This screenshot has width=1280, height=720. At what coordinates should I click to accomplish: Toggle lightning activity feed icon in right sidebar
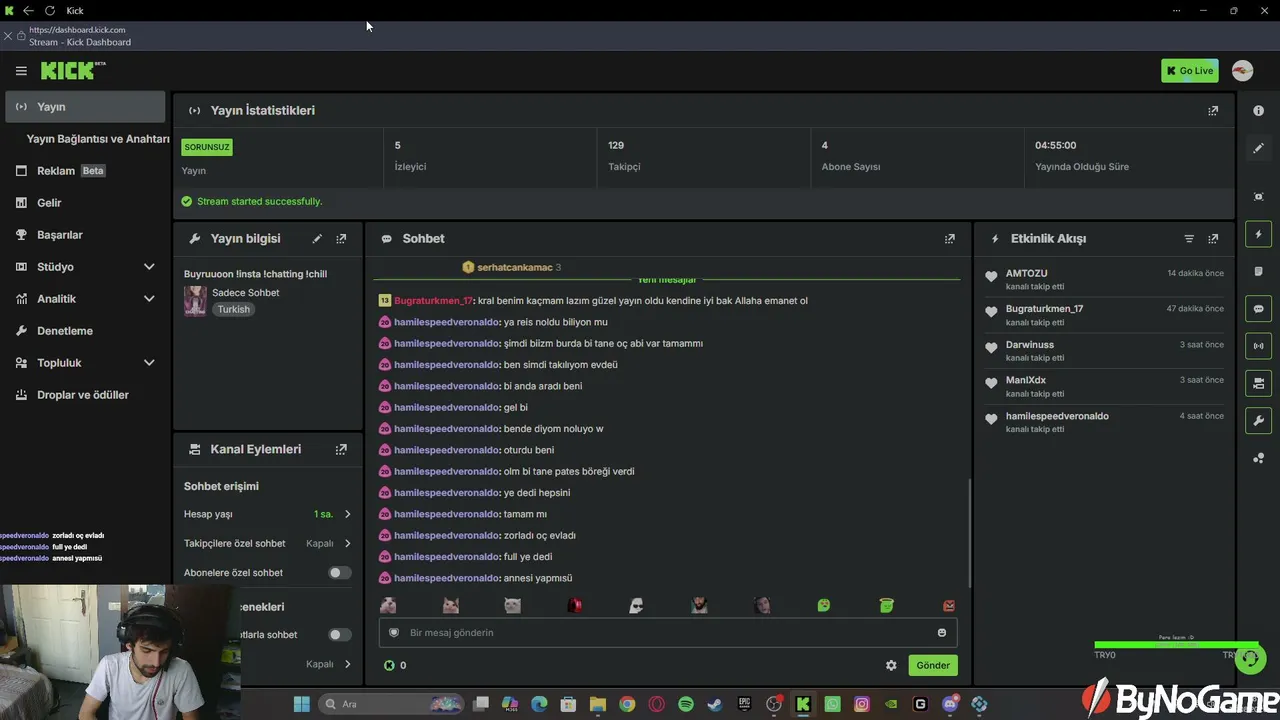[1259, 234]
